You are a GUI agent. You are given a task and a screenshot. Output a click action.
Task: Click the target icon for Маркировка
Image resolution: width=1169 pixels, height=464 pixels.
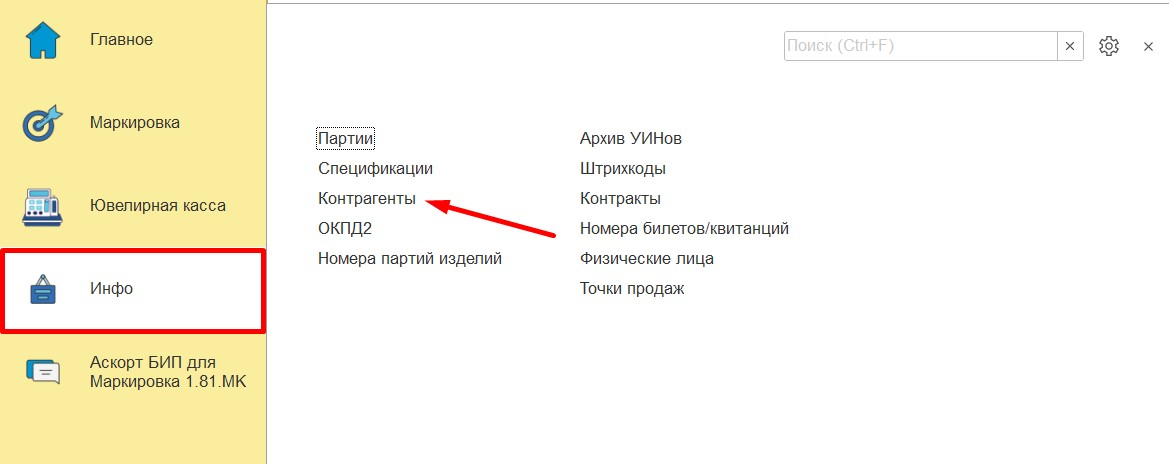(x=42, y=124)
